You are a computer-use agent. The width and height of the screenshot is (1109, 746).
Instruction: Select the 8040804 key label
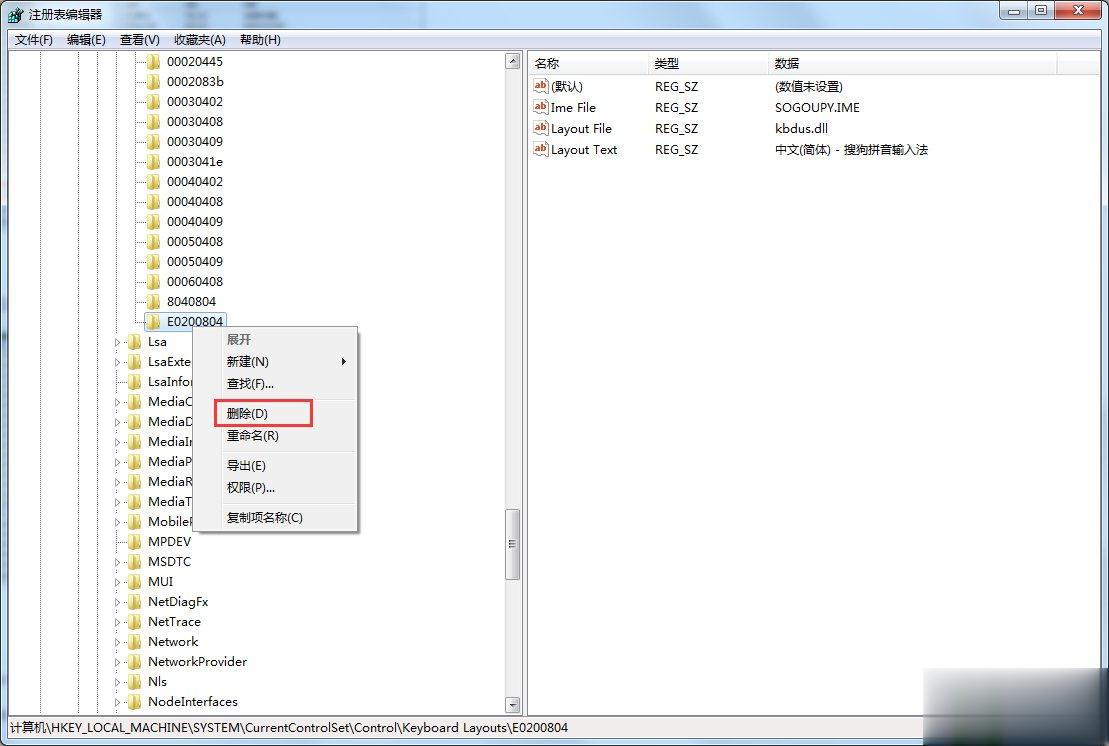[x=191, y=301]
